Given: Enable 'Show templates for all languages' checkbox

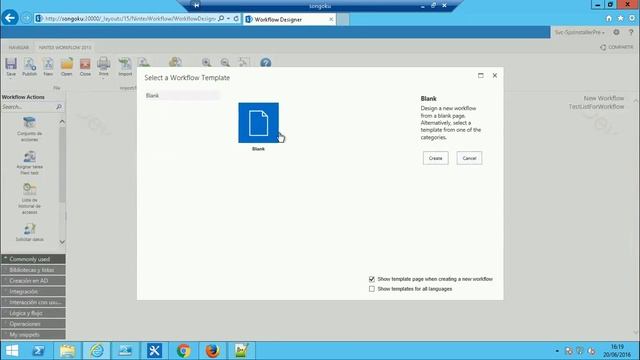Looking at the screenshot, I should [x=371, y=289].
